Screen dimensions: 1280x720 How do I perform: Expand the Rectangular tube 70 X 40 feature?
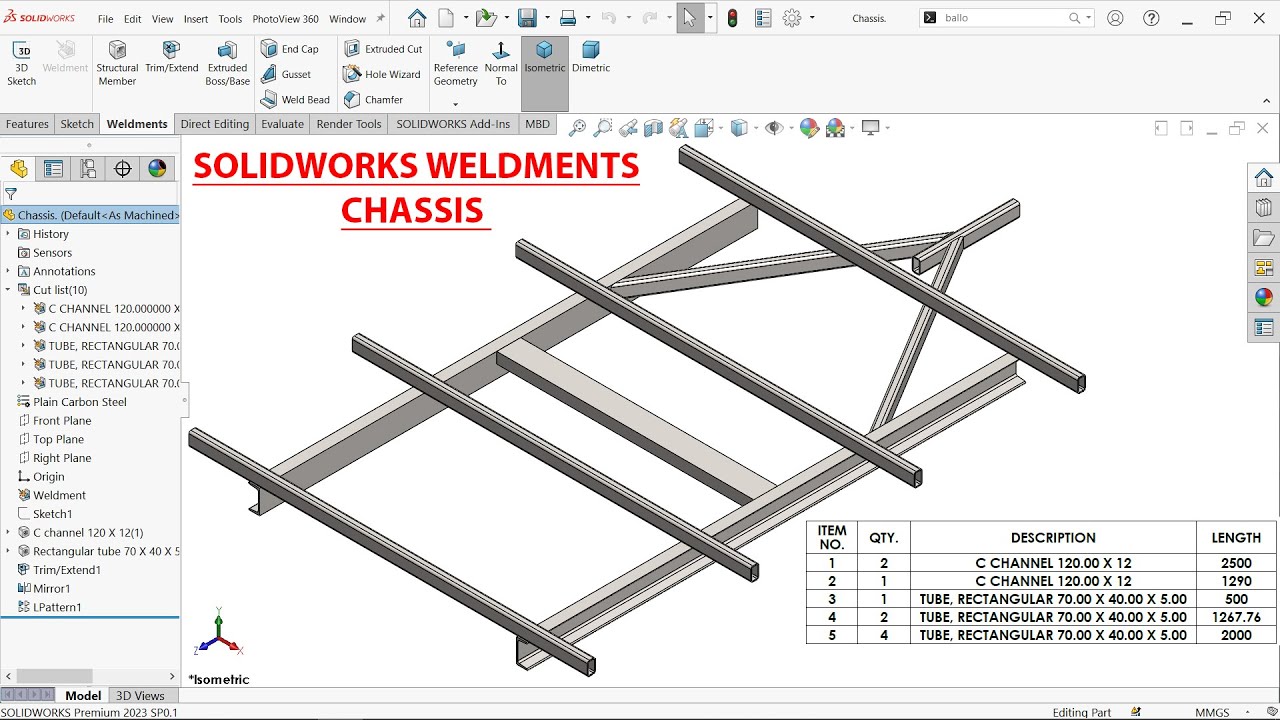pyautogui.click(x=8, y=551)
